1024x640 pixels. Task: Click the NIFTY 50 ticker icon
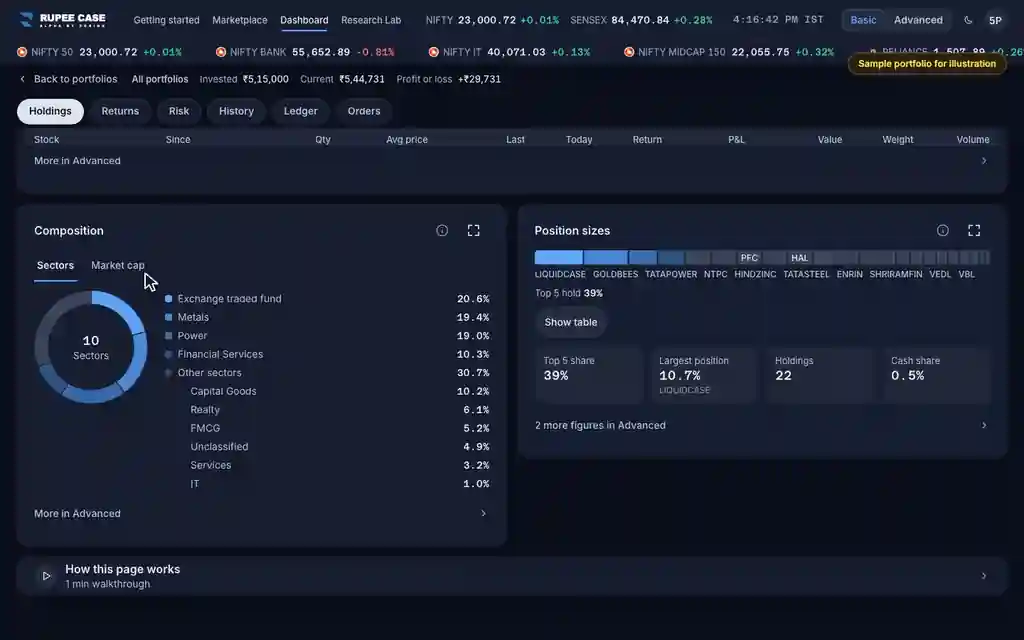22,52
